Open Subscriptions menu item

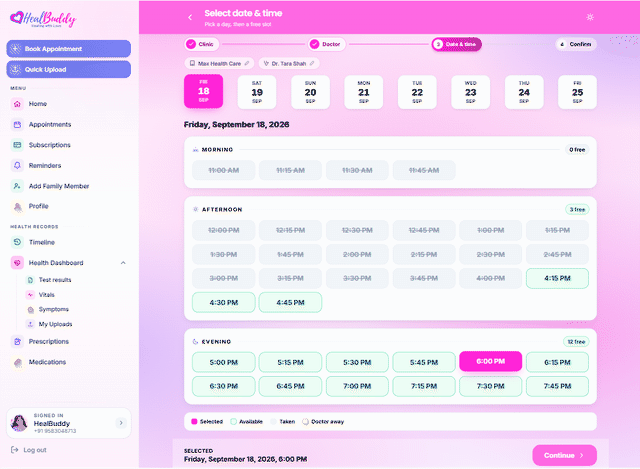coord(69,145)
